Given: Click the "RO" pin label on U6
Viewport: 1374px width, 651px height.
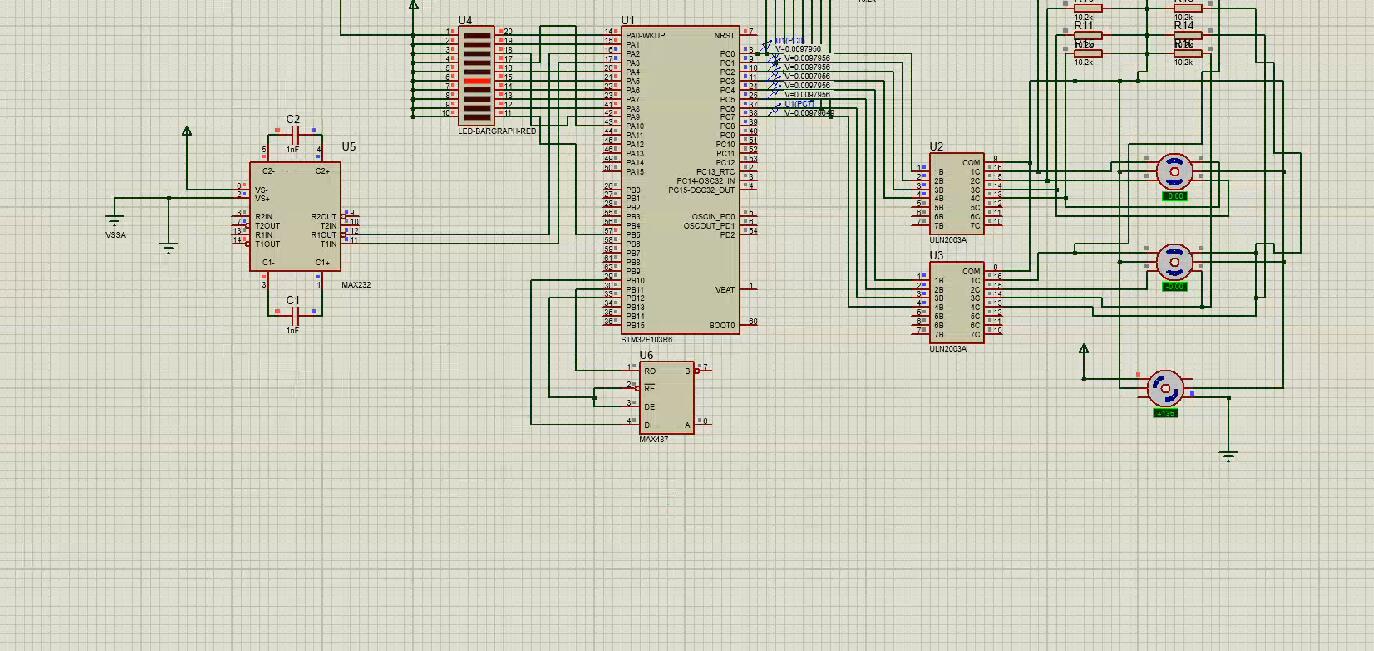Looking at the screenshot, I should (651, 371).
